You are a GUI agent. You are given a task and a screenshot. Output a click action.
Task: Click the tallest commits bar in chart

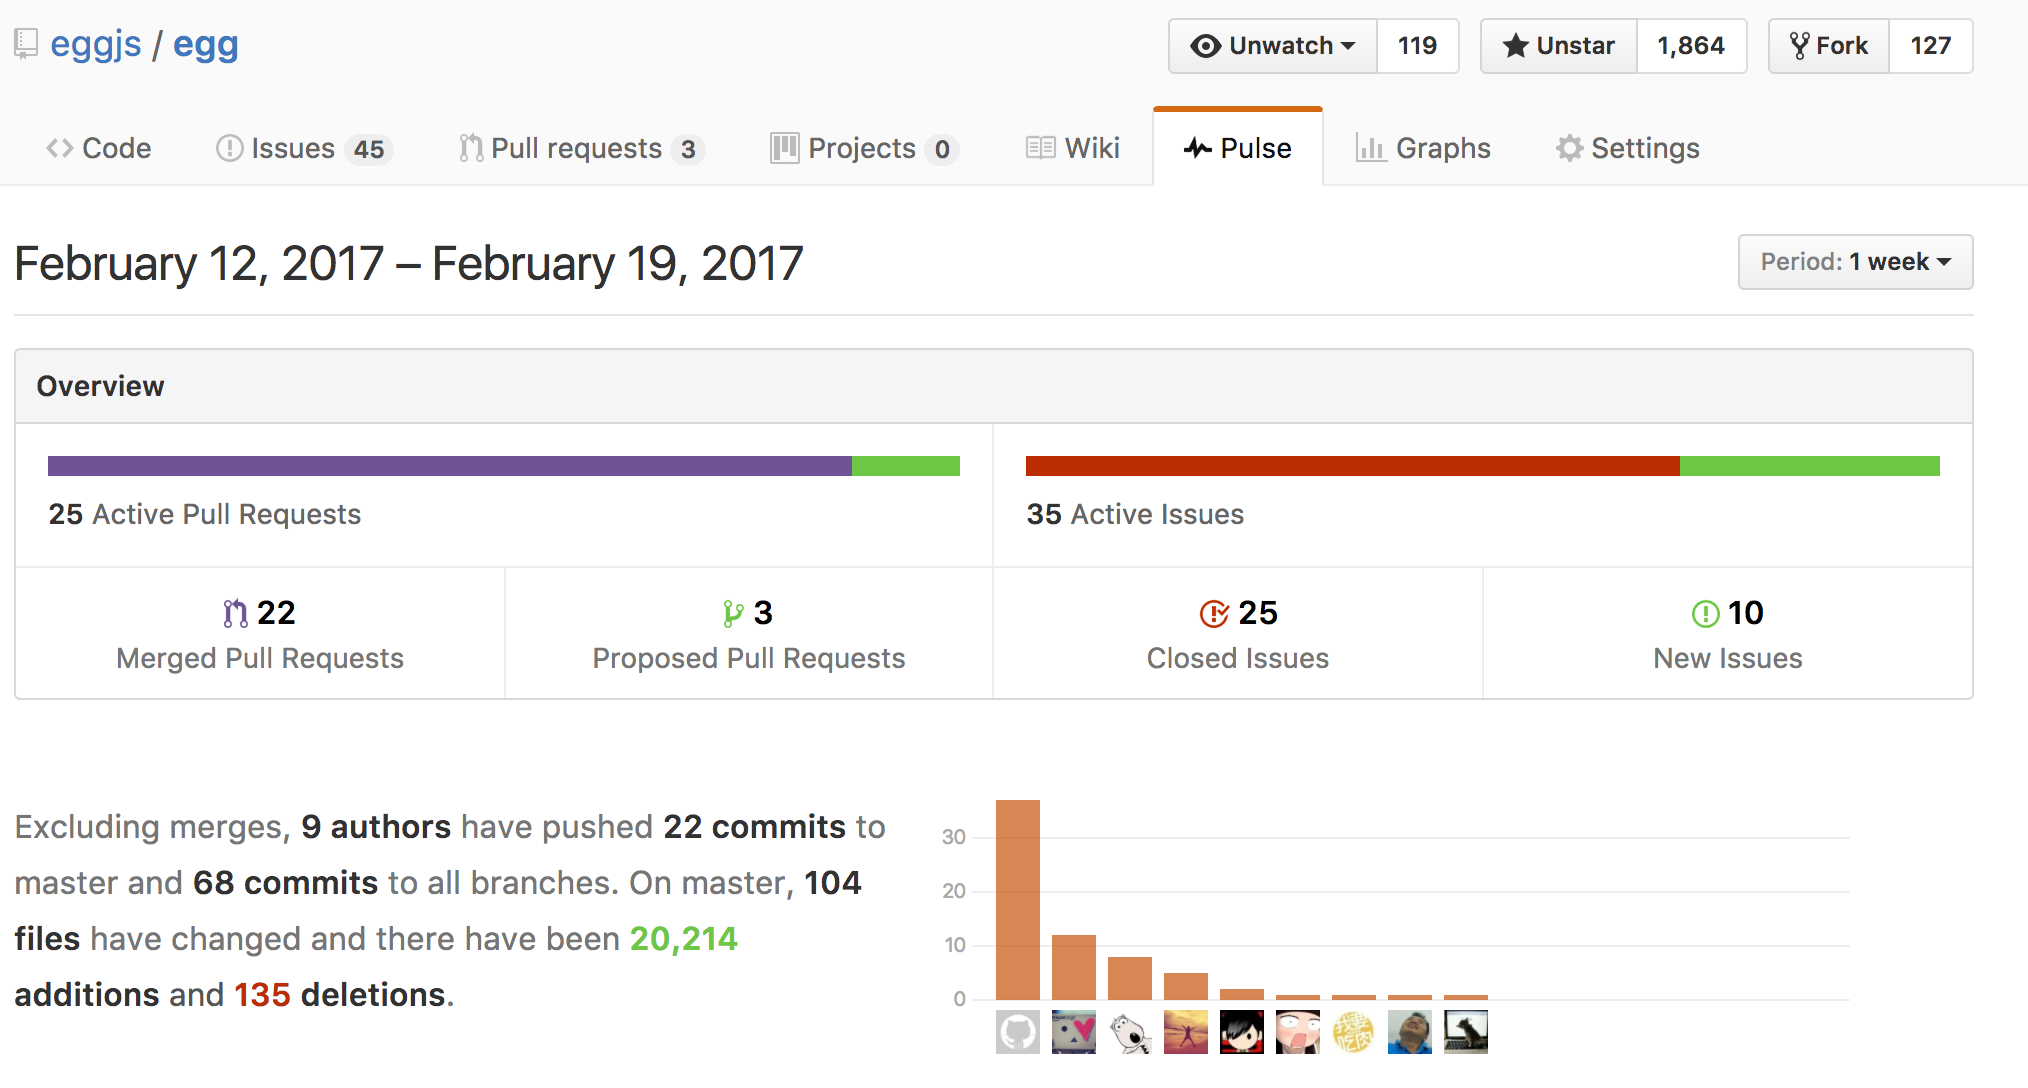coord(1018,899)
